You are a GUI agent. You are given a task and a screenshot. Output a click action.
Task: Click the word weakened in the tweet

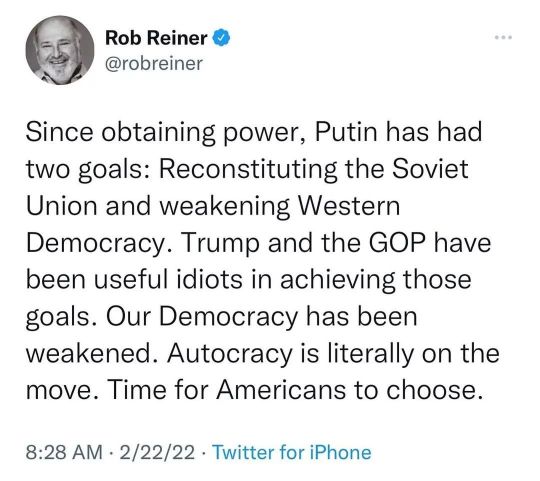point(89,353)
